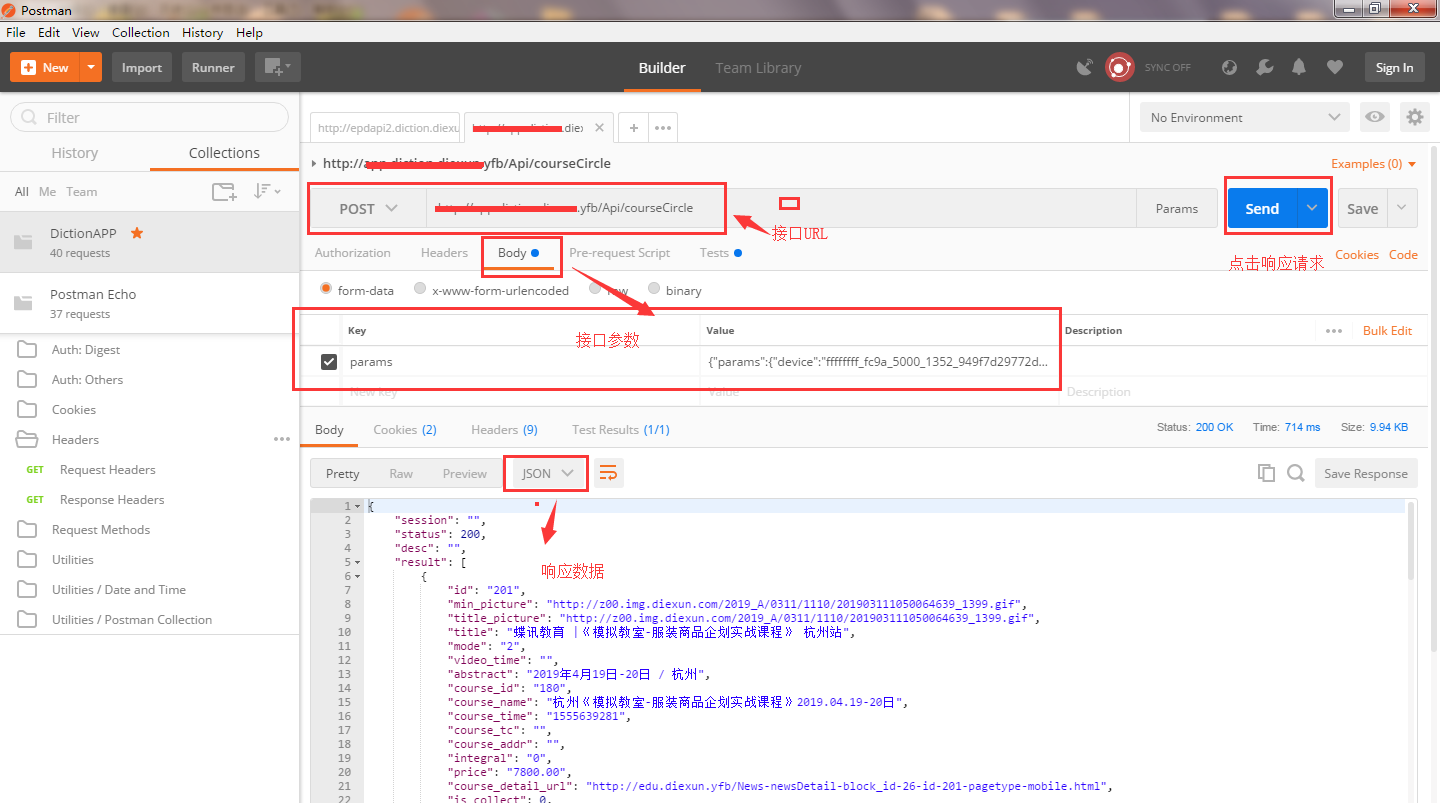Image resolution: width=1440 pixels, height=803 pixels.
Task: Select the x-www-form-urlencoded radio button
Action: pos(420,290)
